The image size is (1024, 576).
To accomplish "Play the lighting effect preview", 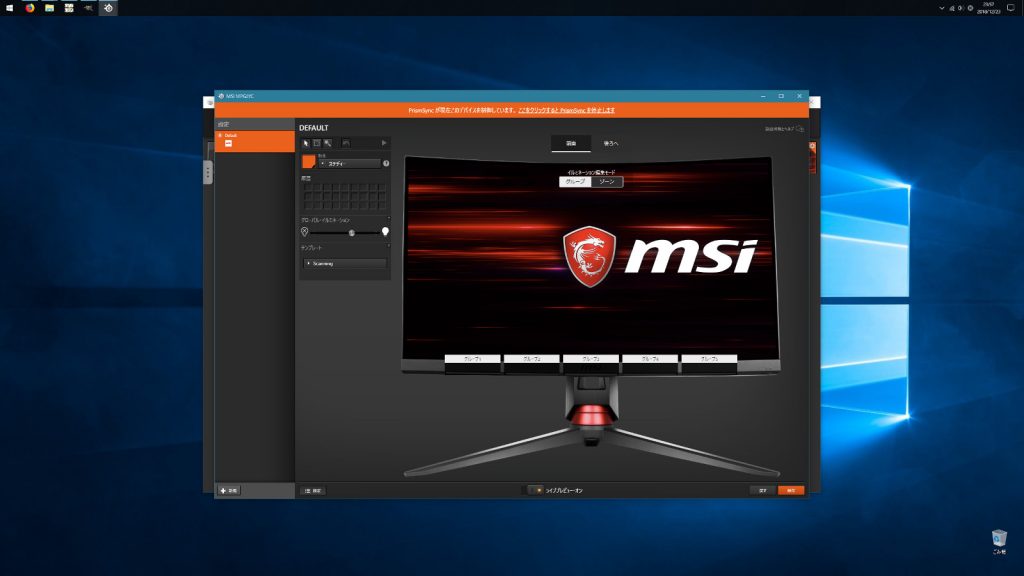I will point(384,143).
